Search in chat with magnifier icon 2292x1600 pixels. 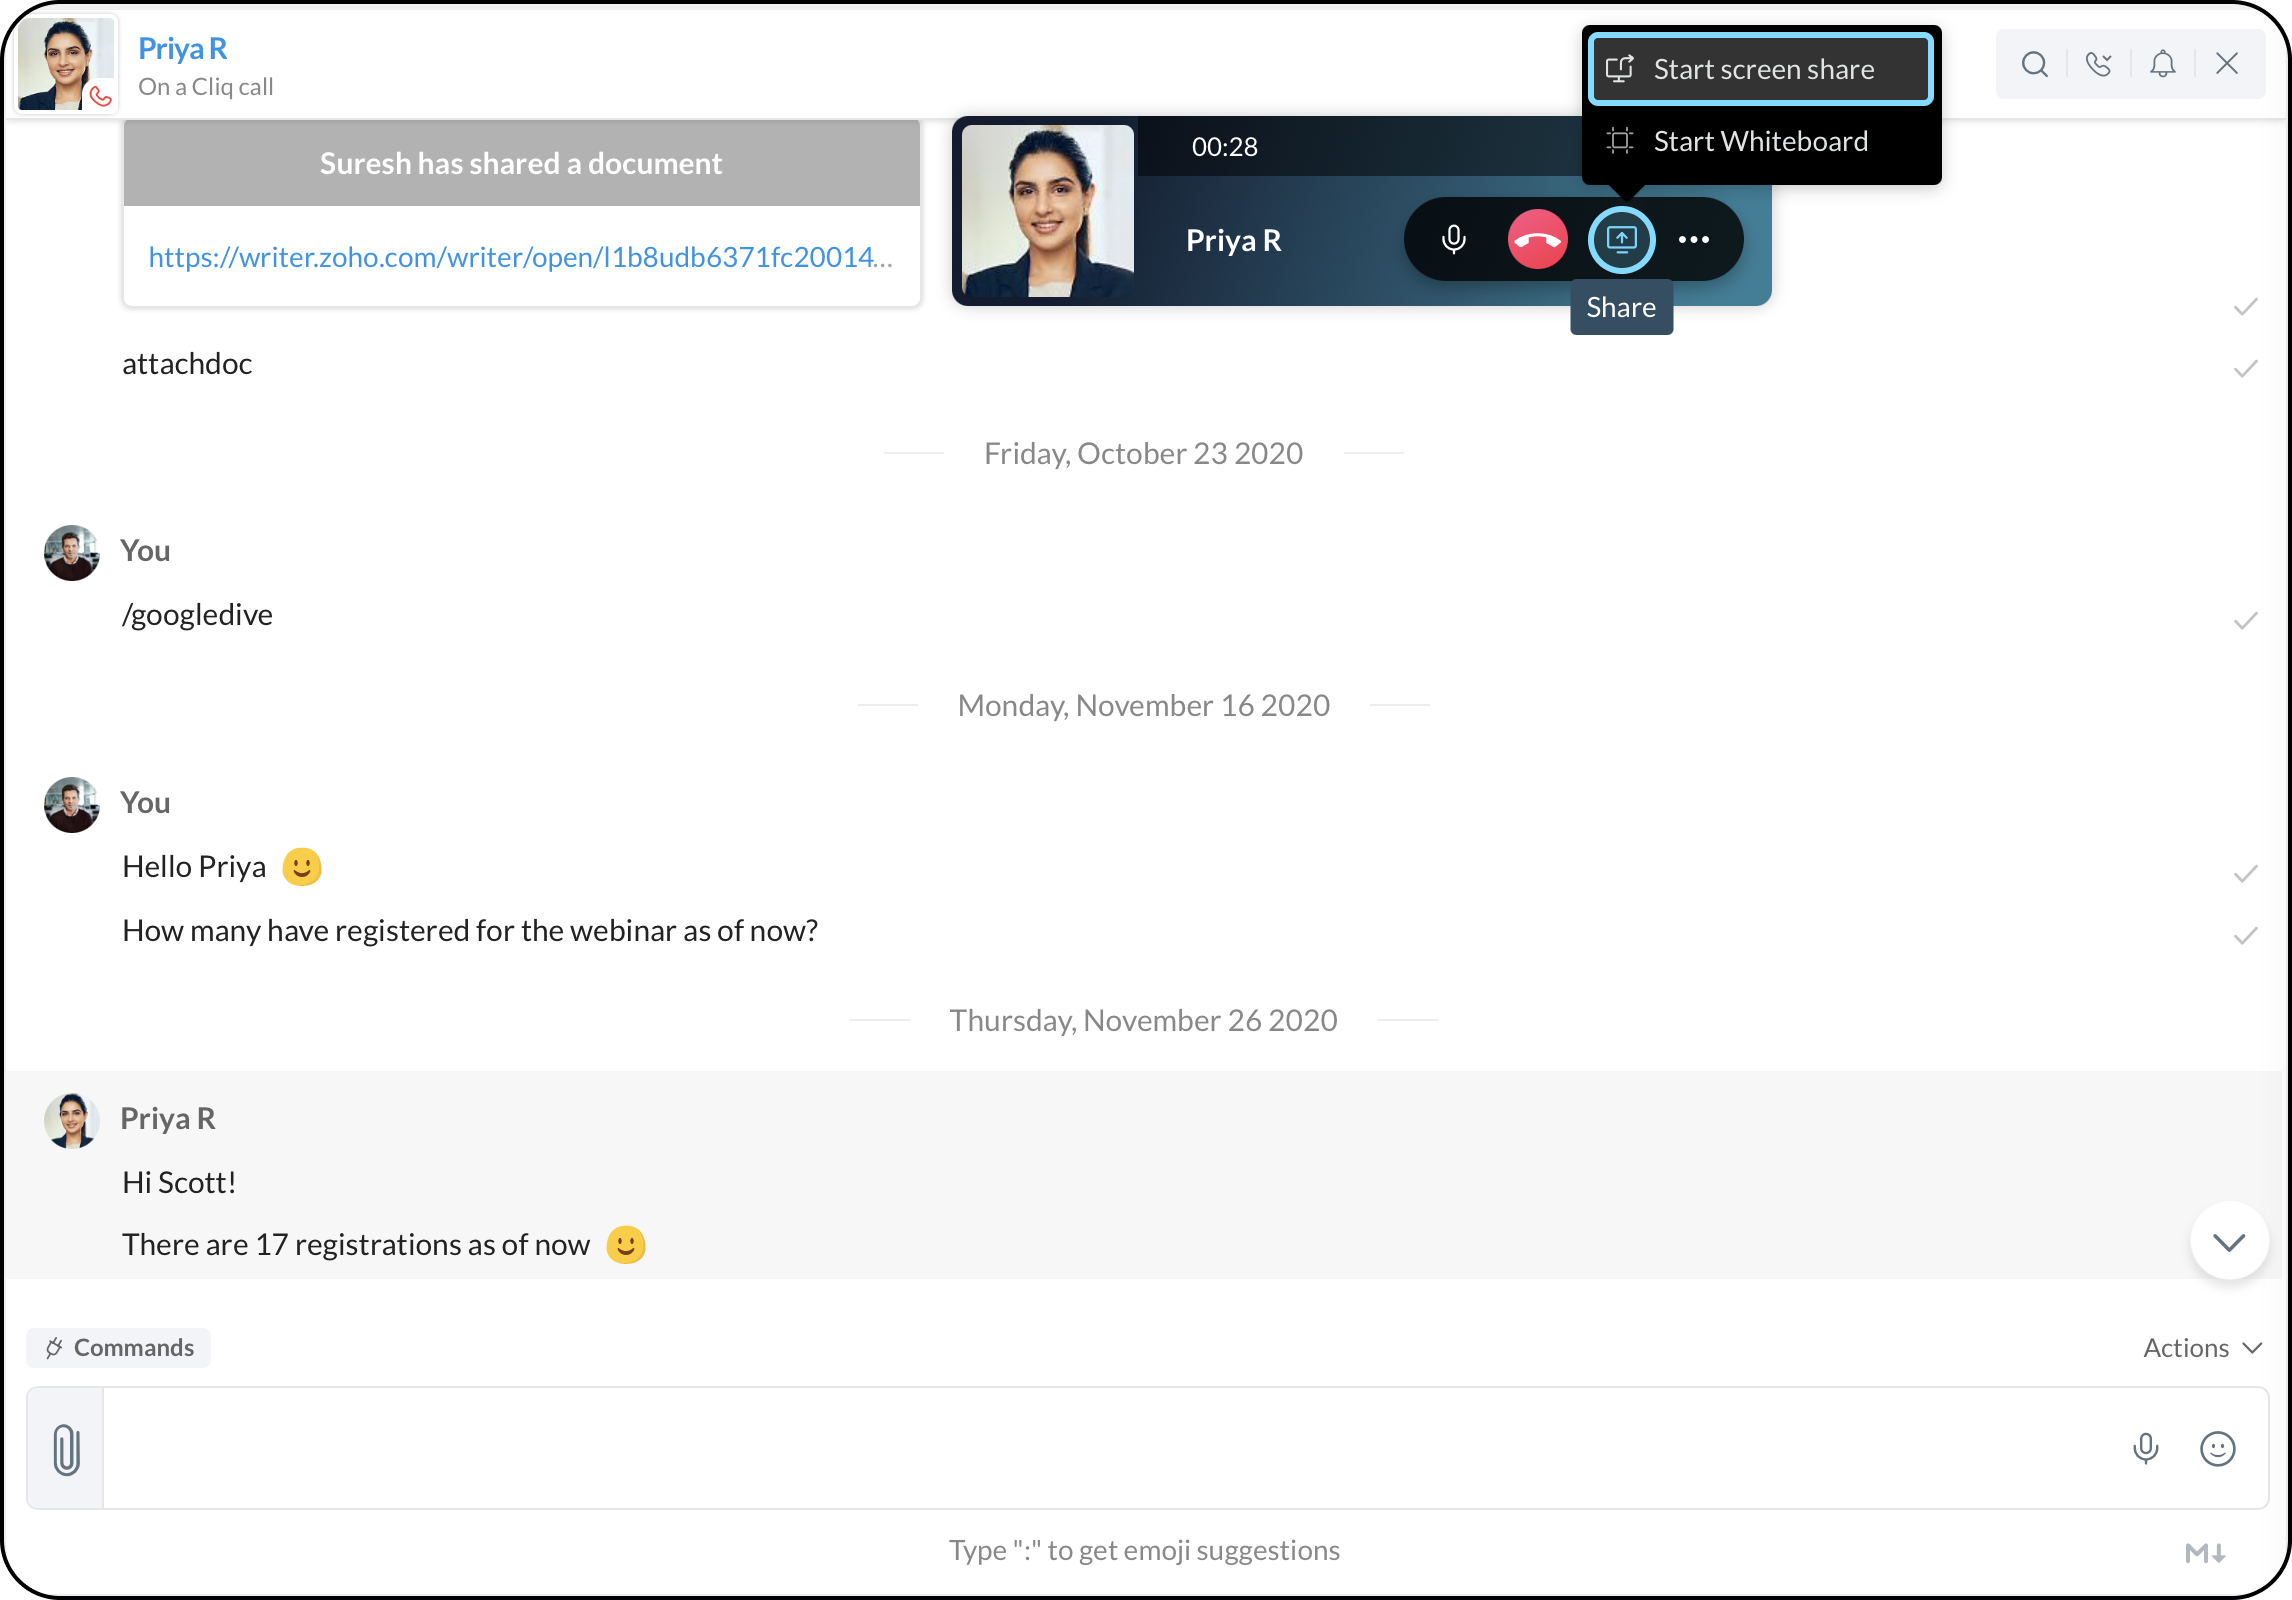[x=2034, y=64]
